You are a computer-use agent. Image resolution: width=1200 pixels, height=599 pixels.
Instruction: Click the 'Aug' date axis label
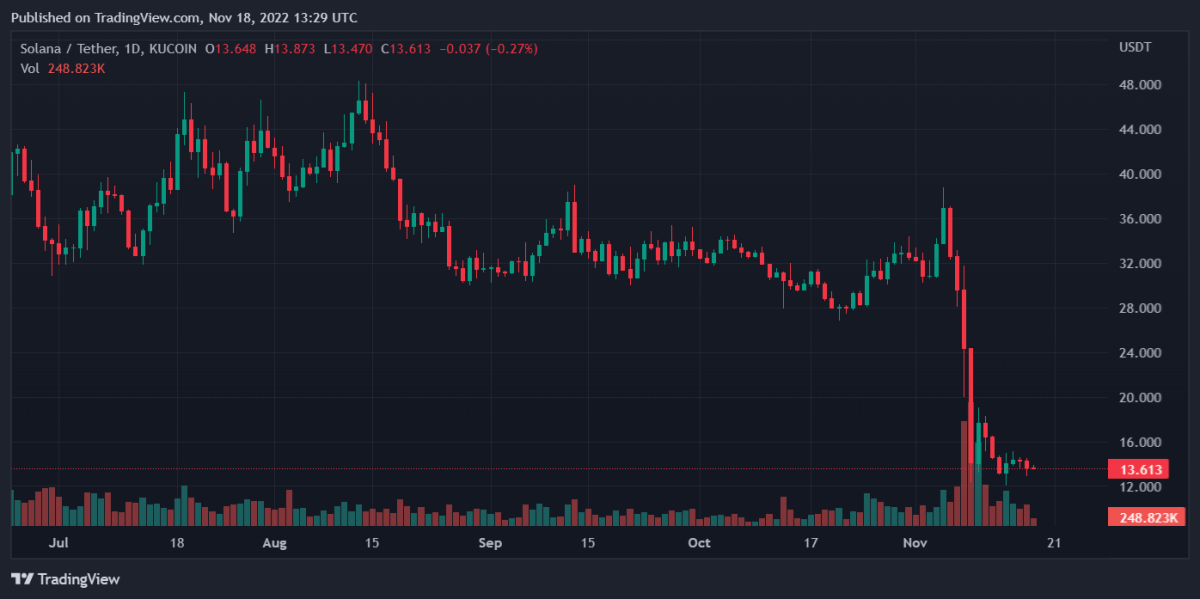[275, 543]
